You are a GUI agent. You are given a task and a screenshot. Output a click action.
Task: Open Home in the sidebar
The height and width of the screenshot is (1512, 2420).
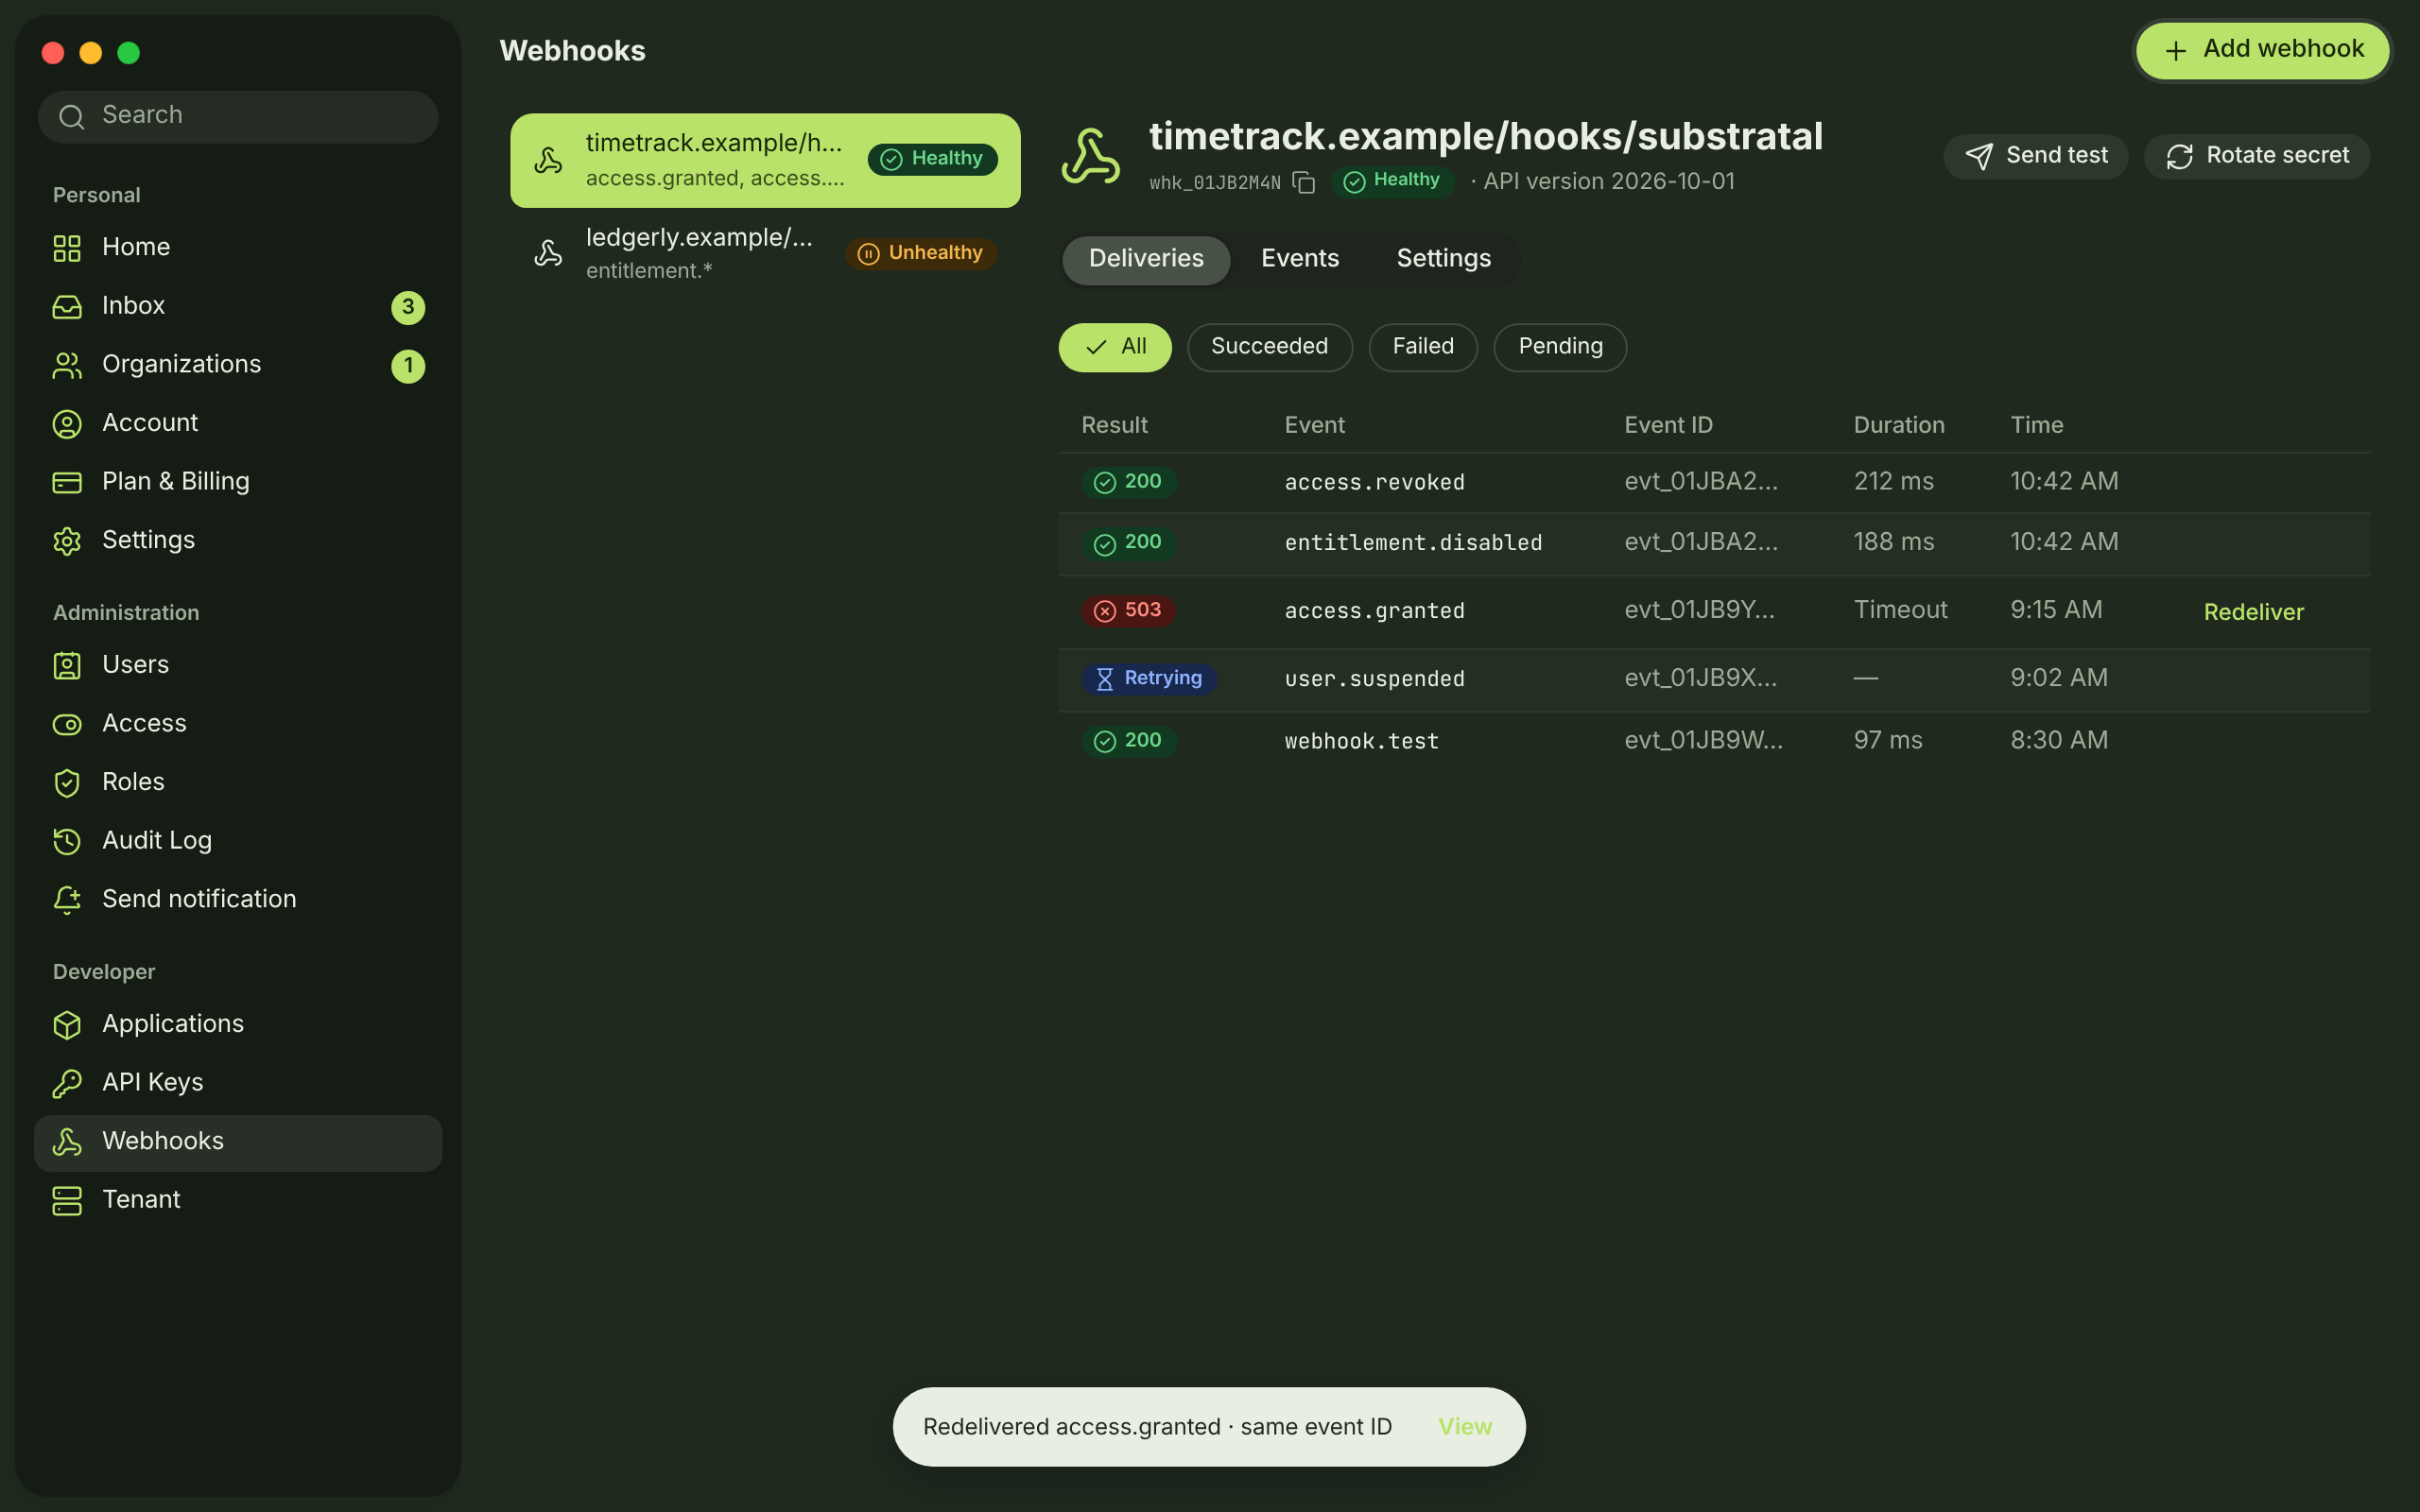point(238,248)
